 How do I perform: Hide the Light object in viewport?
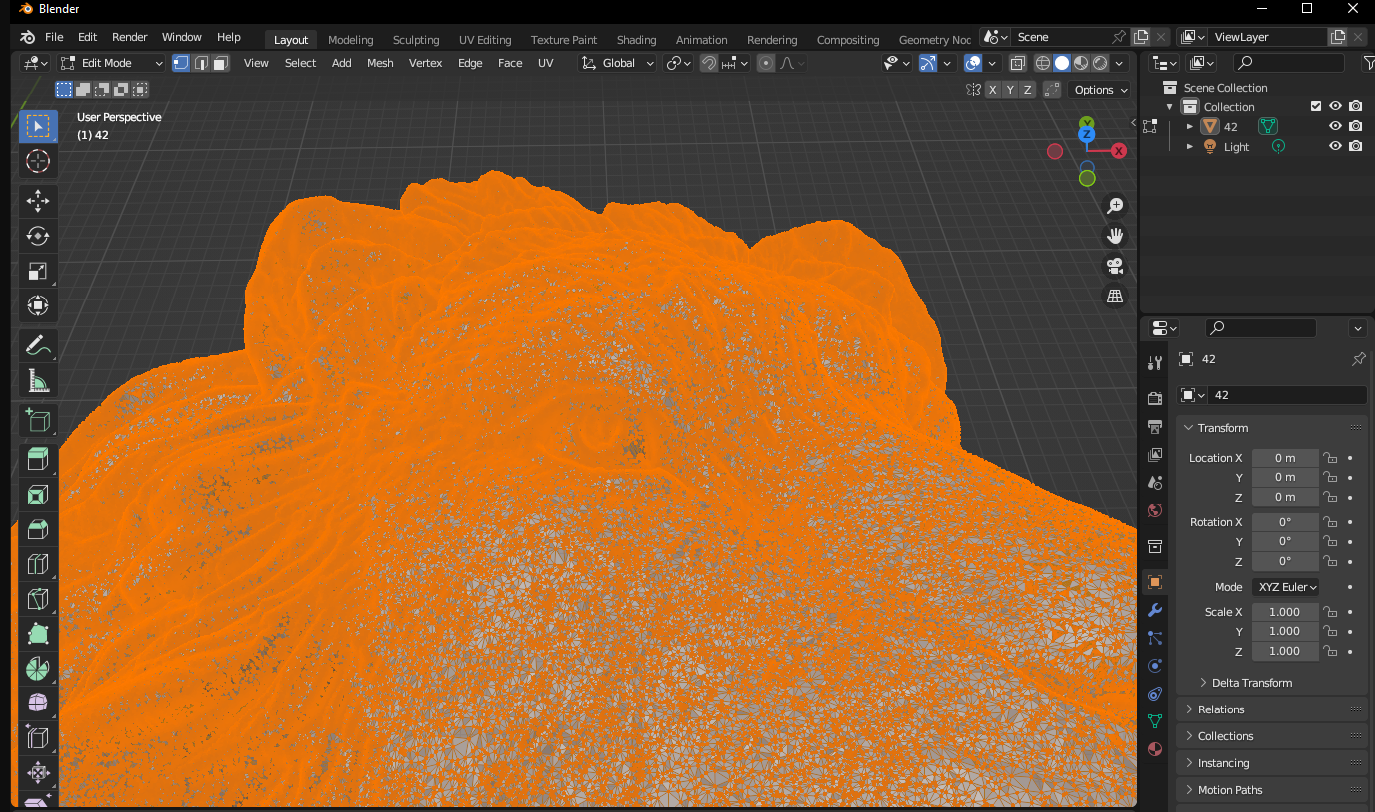coord(1335,146)
